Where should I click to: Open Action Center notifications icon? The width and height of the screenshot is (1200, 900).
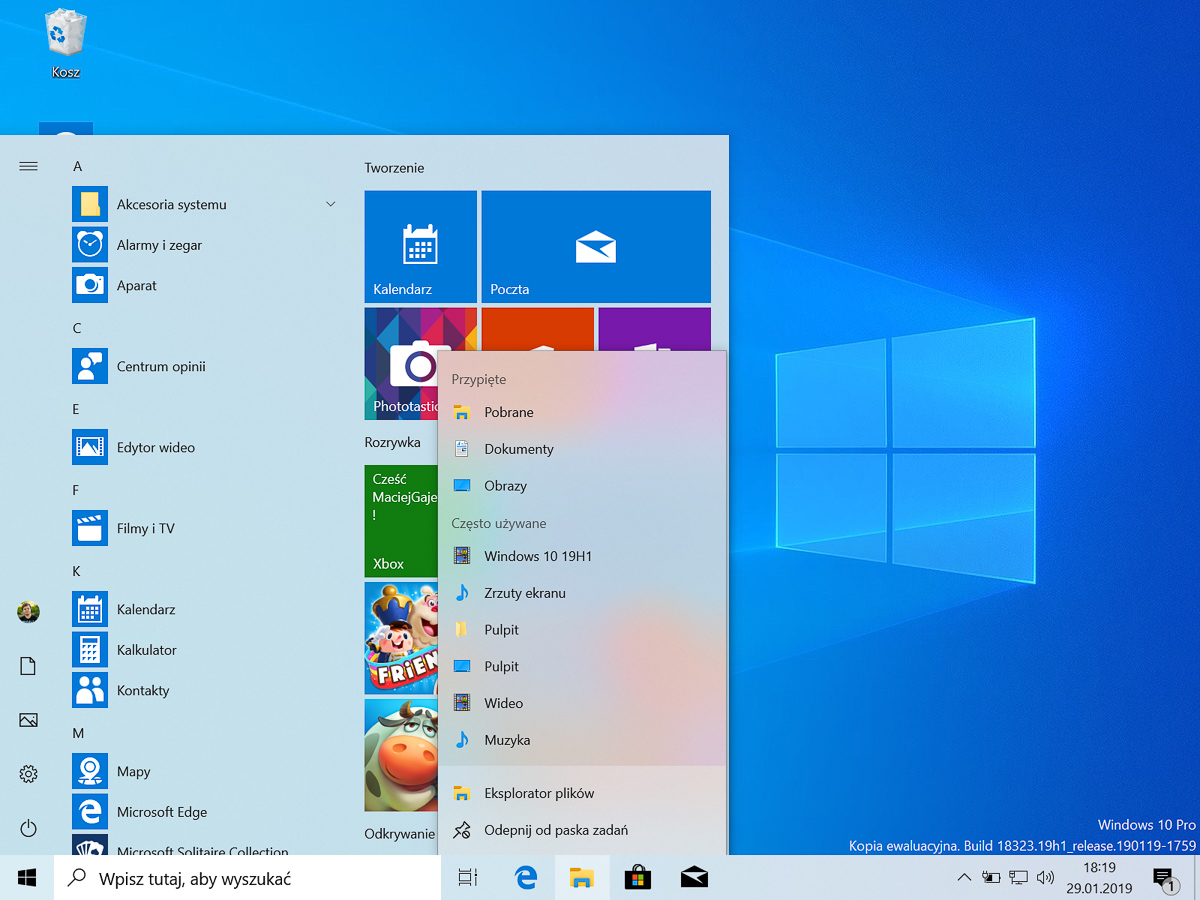(x=1163, y=878)
